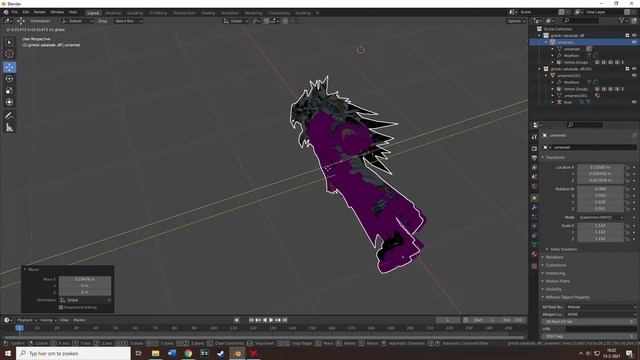
Task: Switch to the Sculpting workspace tab
Action: 135,13
